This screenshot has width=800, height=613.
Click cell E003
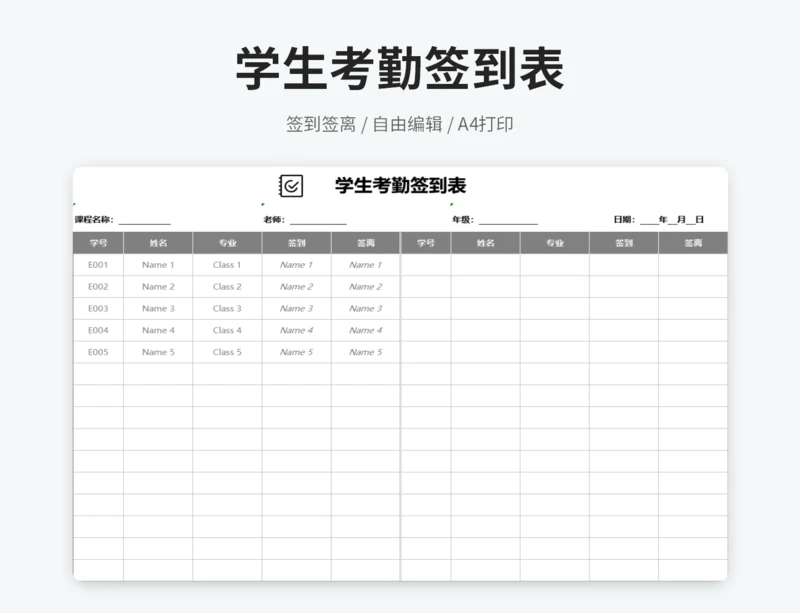click(x=98, y=308)
